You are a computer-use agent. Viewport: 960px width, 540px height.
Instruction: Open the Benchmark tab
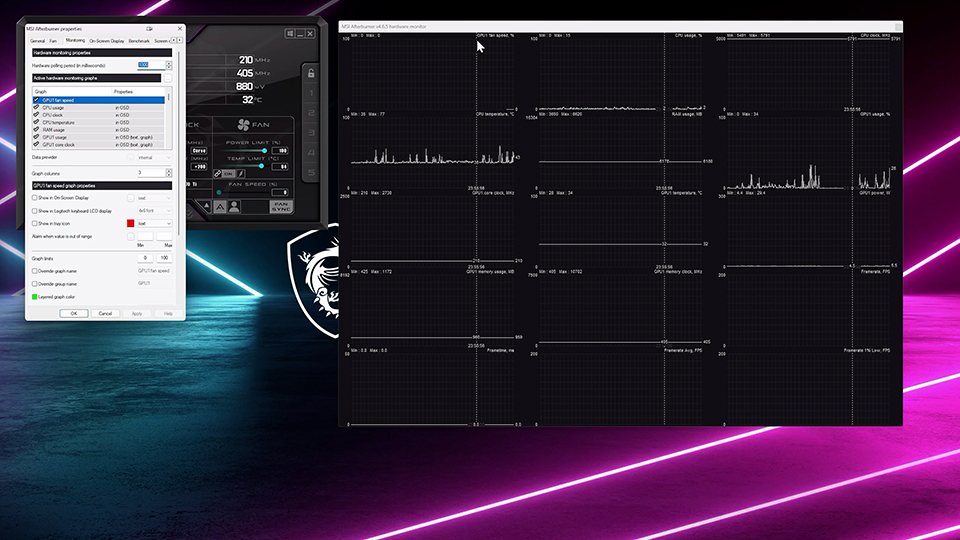[139, 41]
